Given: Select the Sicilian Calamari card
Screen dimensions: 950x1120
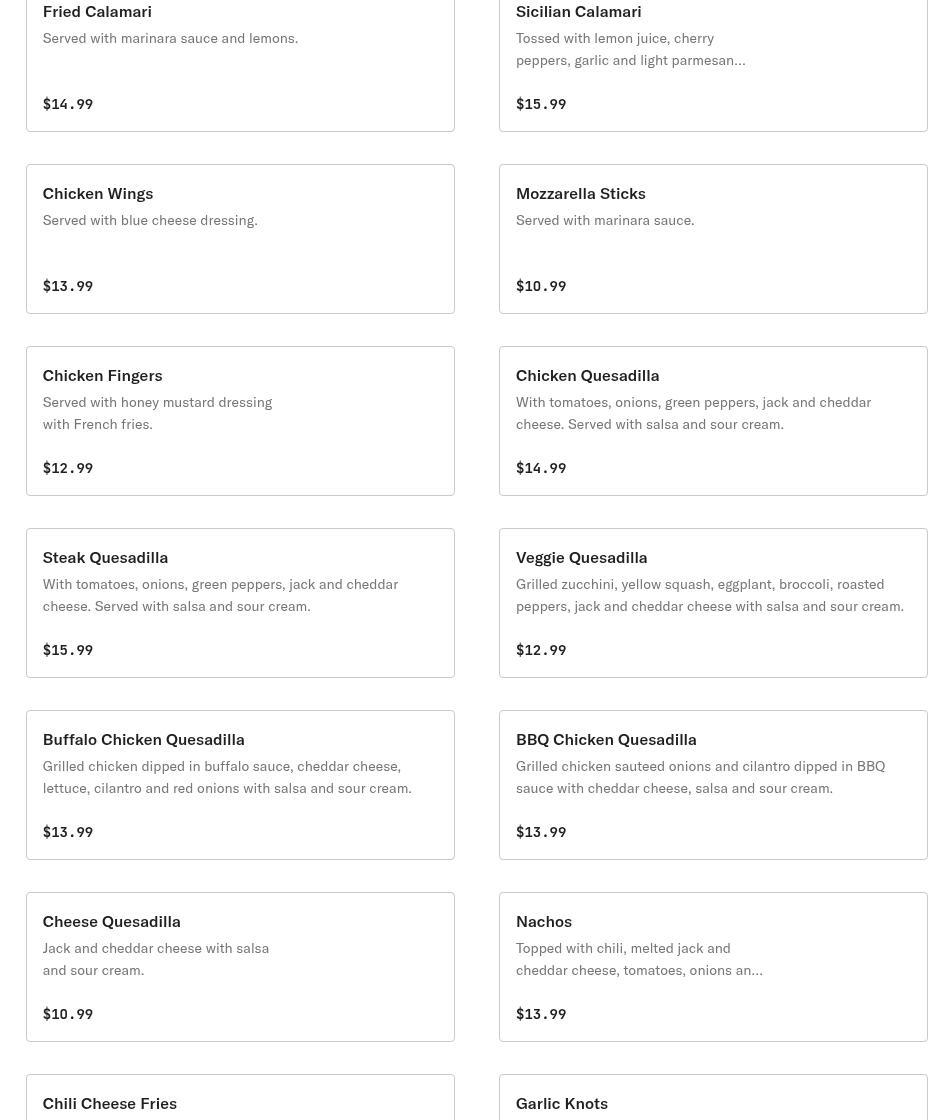Looking at the screenshot, I should [x=713, y=64].
